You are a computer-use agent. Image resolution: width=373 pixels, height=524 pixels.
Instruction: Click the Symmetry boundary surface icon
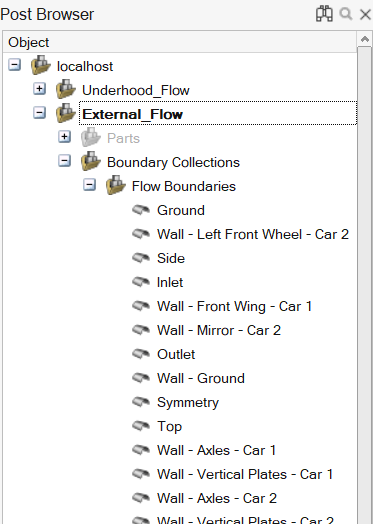pyautogui.click(x=141, y=402)
